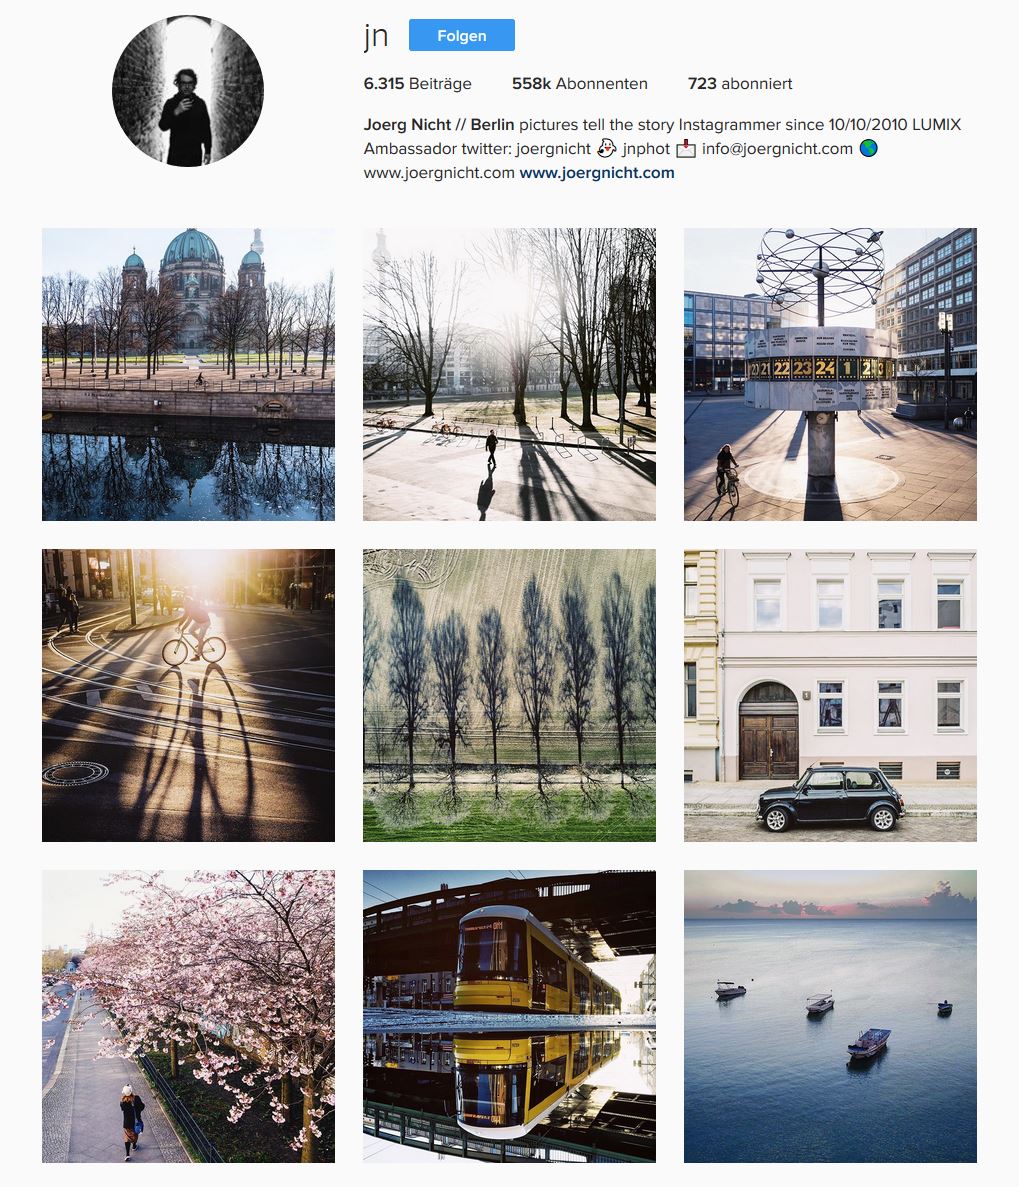Click the envelope emoji in bio
This screenshot has height=1187, width=1019.
686,148
